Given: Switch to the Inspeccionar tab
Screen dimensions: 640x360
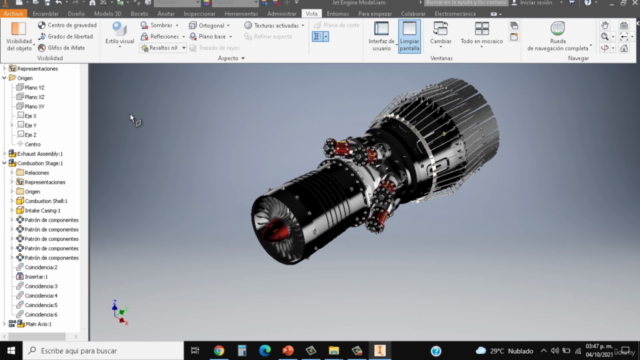Looking at the screenshot, I should (x=199, y=13).
